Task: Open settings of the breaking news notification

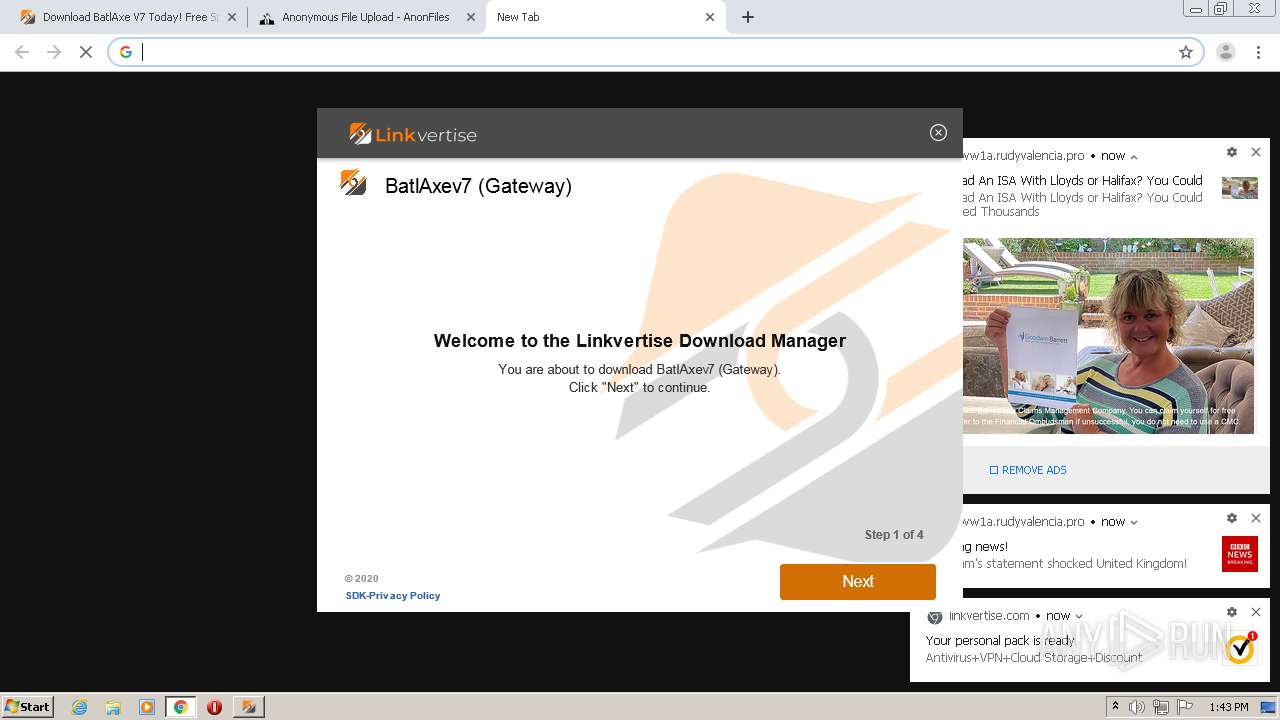Action: 1232,518
